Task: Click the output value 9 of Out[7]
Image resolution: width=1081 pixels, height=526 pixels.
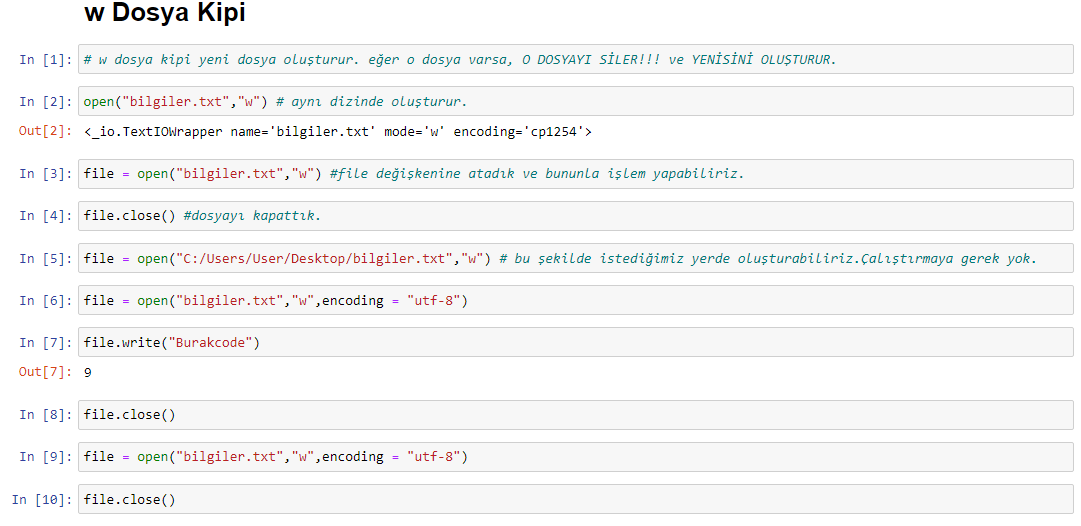Action: point(88,372)
